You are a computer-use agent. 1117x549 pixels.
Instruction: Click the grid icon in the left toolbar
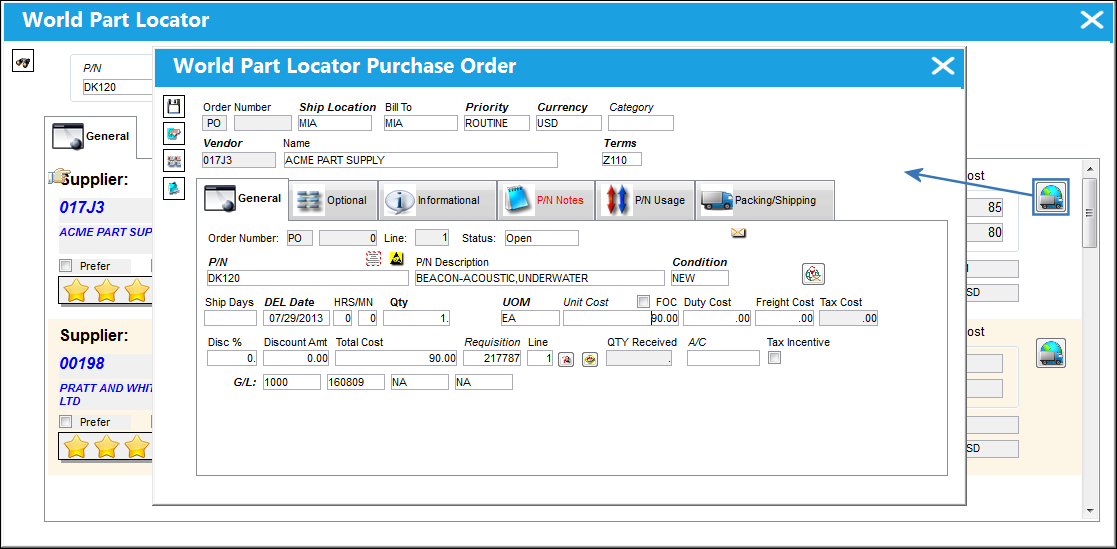[x=173, y=160]
